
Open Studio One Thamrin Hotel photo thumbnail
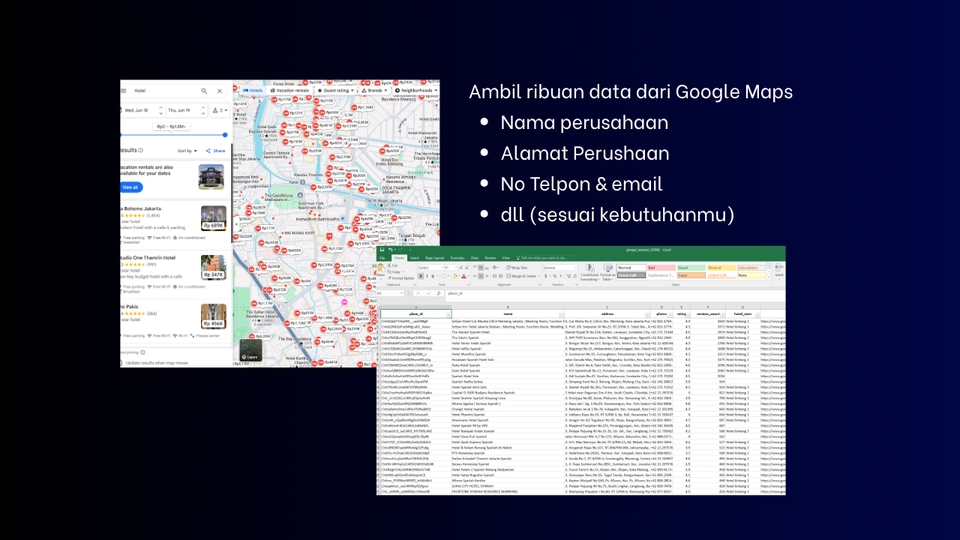[x=213, y=268]
